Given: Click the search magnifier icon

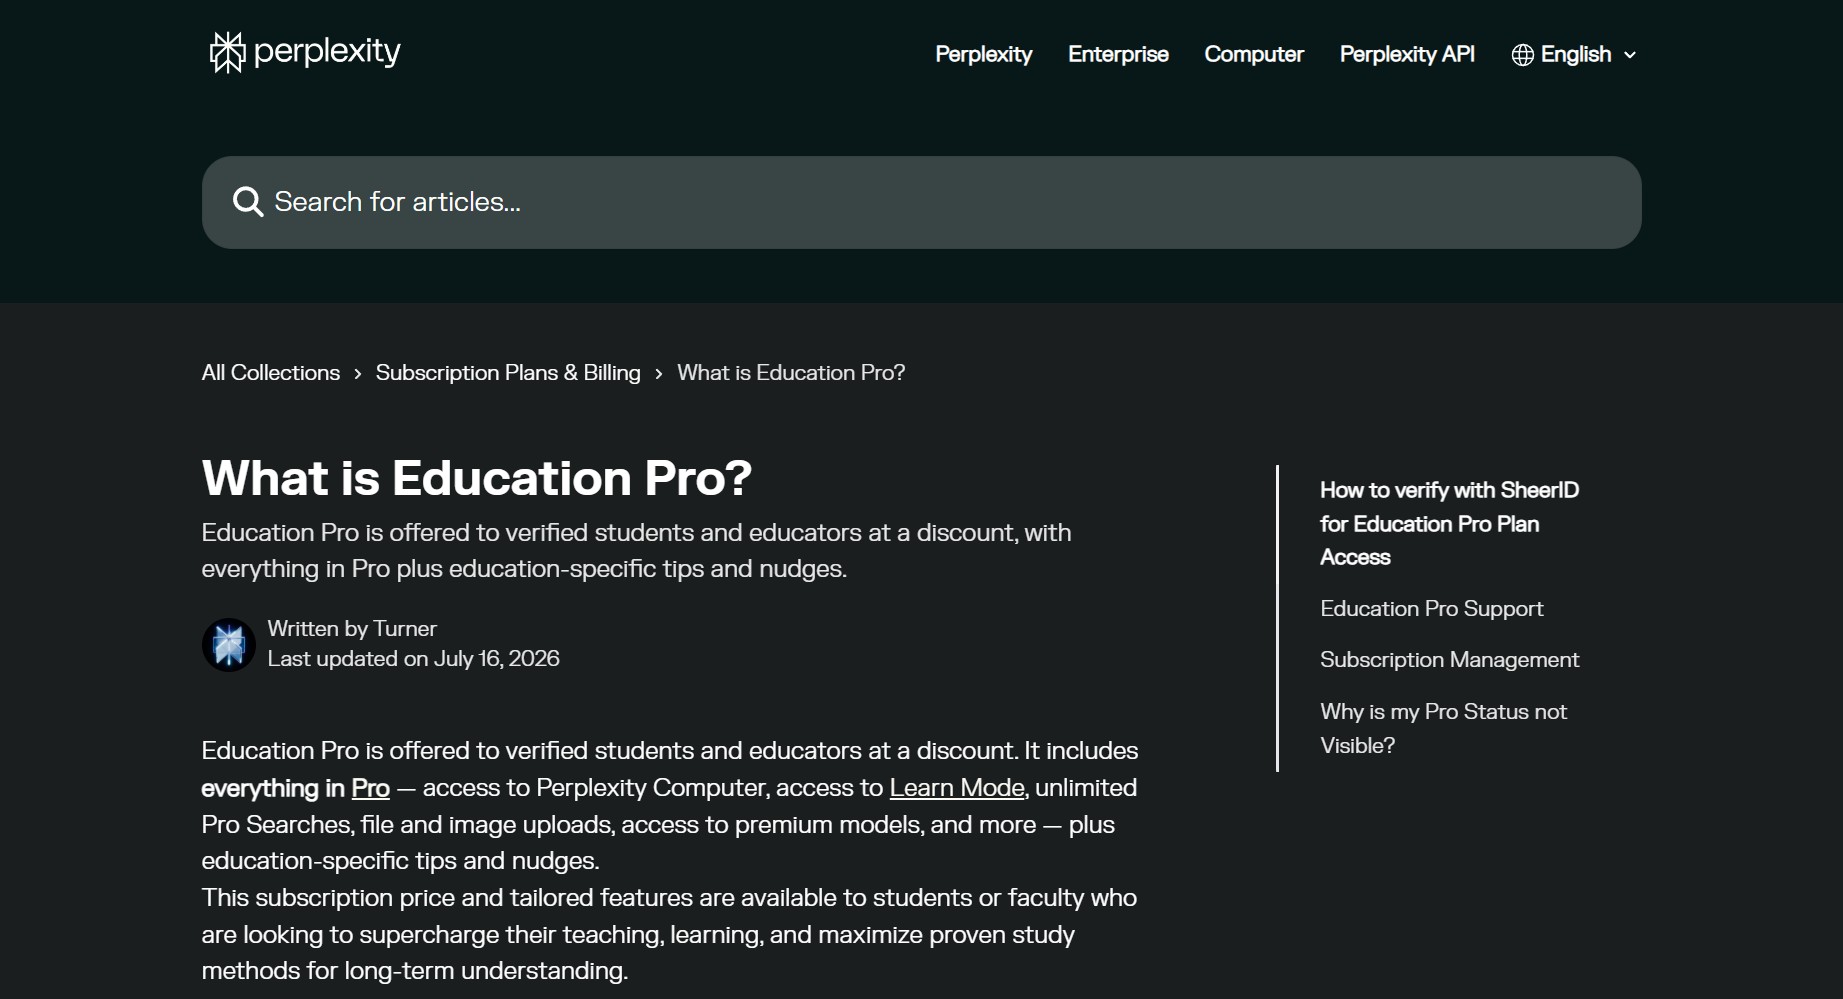Looking at the screenshot, I should tap(248, 202).
